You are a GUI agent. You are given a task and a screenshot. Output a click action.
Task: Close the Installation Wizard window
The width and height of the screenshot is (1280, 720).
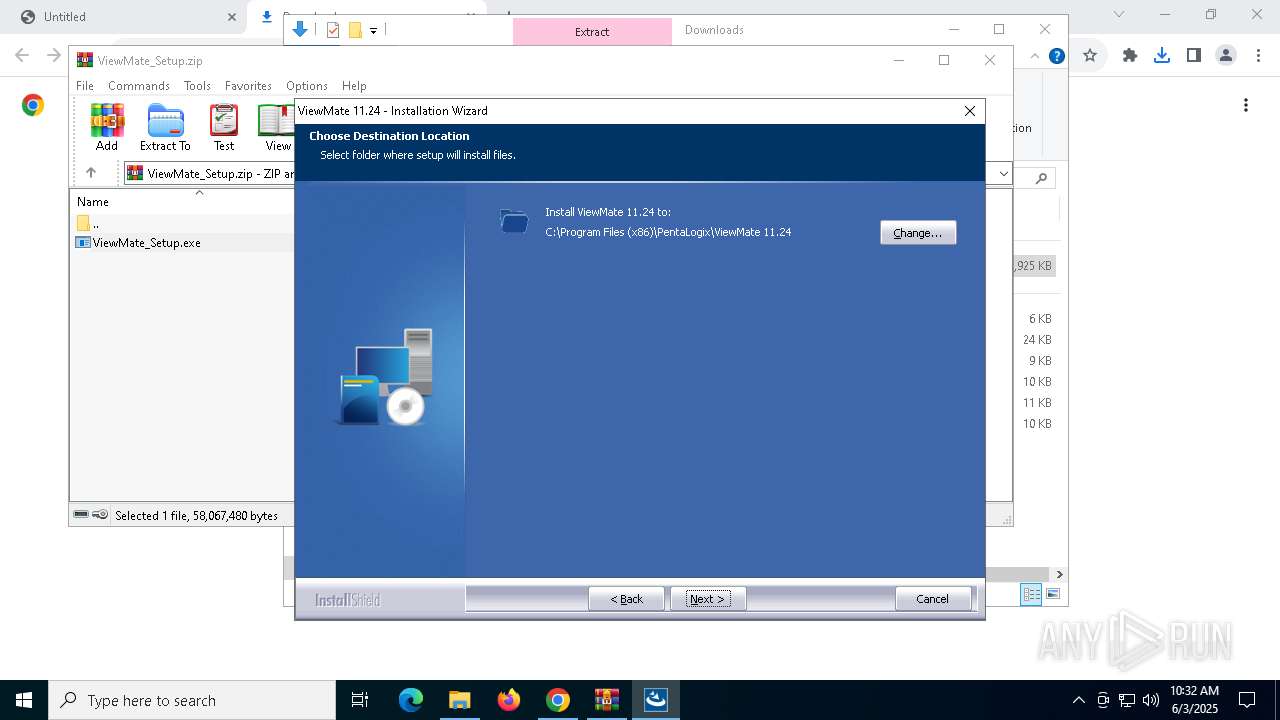coord(970,111)
